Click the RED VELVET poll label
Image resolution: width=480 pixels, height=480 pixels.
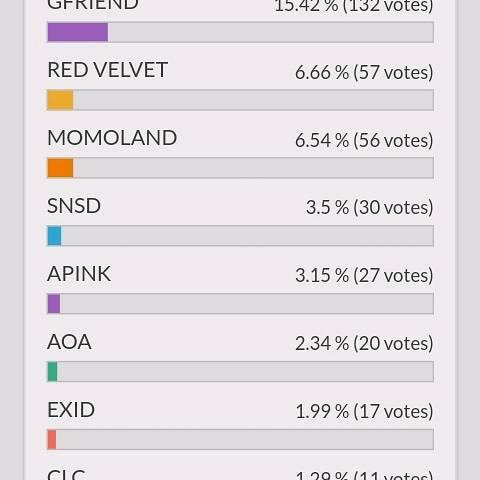(x=107, y=70)
